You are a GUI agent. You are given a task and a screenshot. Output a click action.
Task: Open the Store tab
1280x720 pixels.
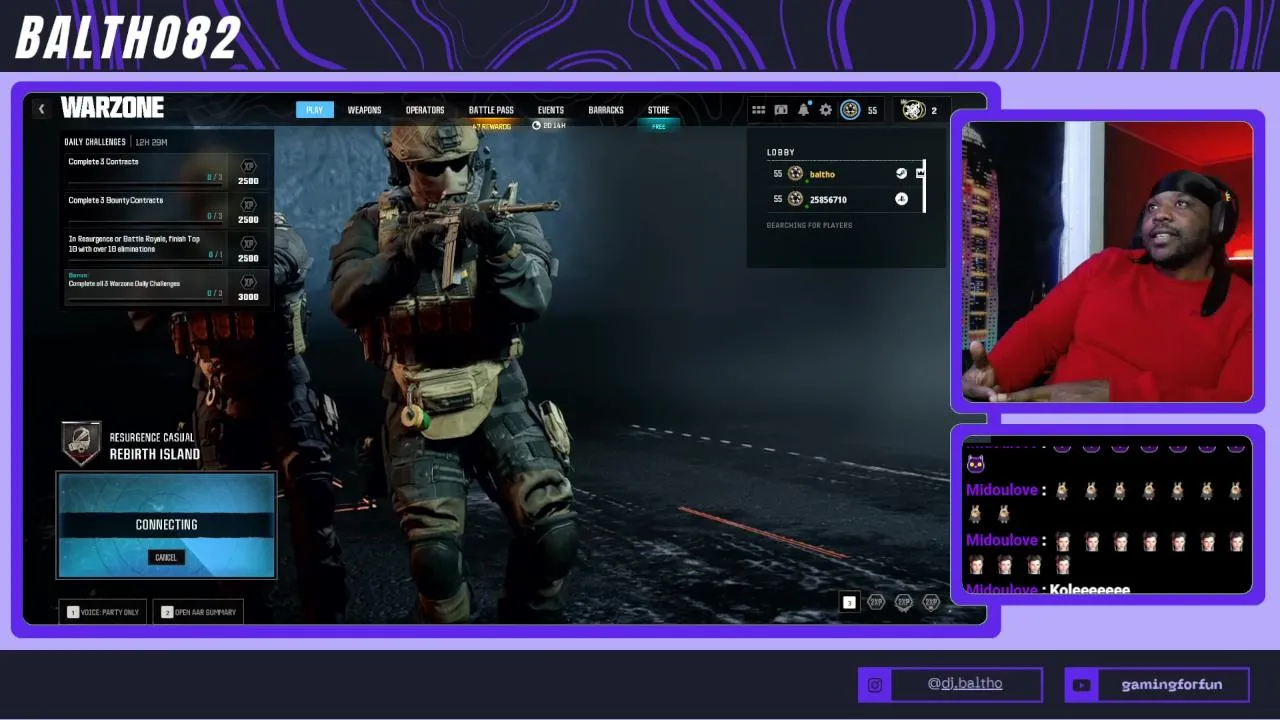[x=658, y=110]
